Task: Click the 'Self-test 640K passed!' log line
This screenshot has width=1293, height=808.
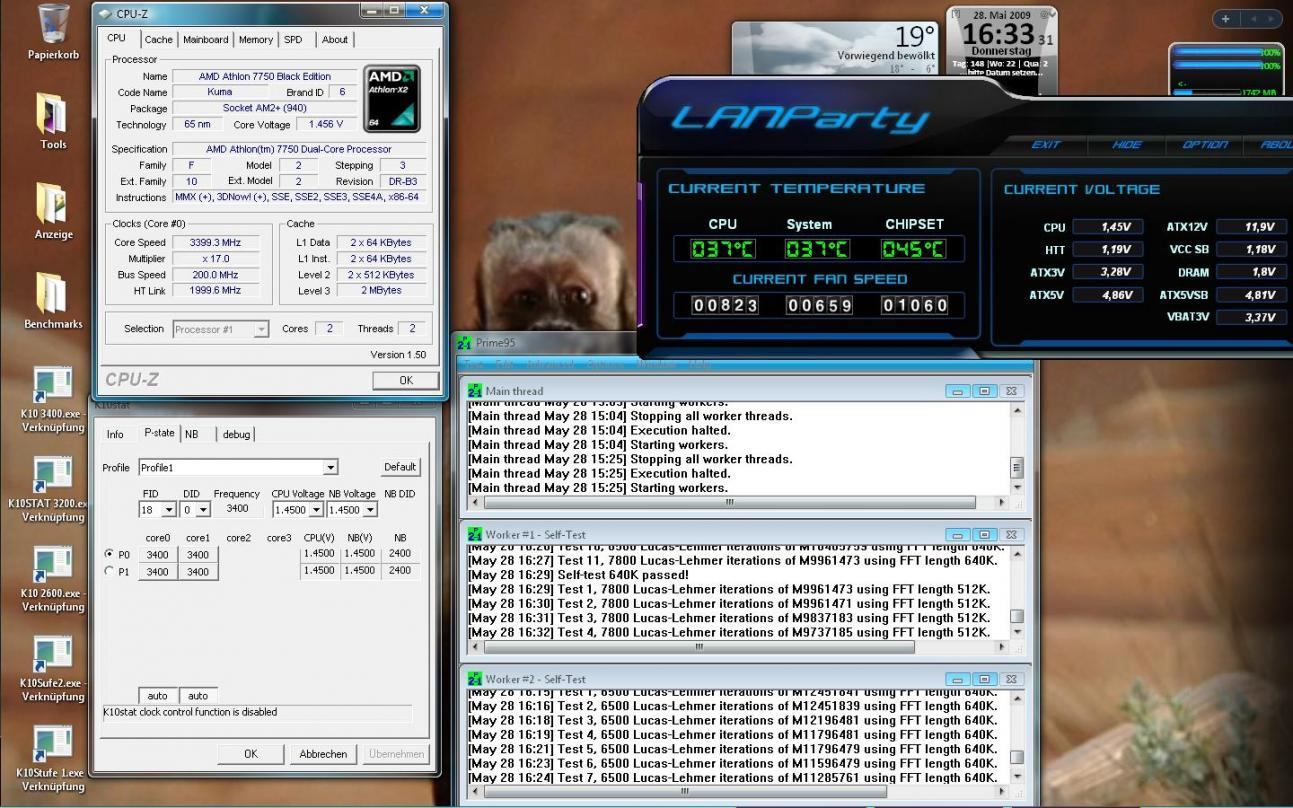Action: click(x=577, y=575)
